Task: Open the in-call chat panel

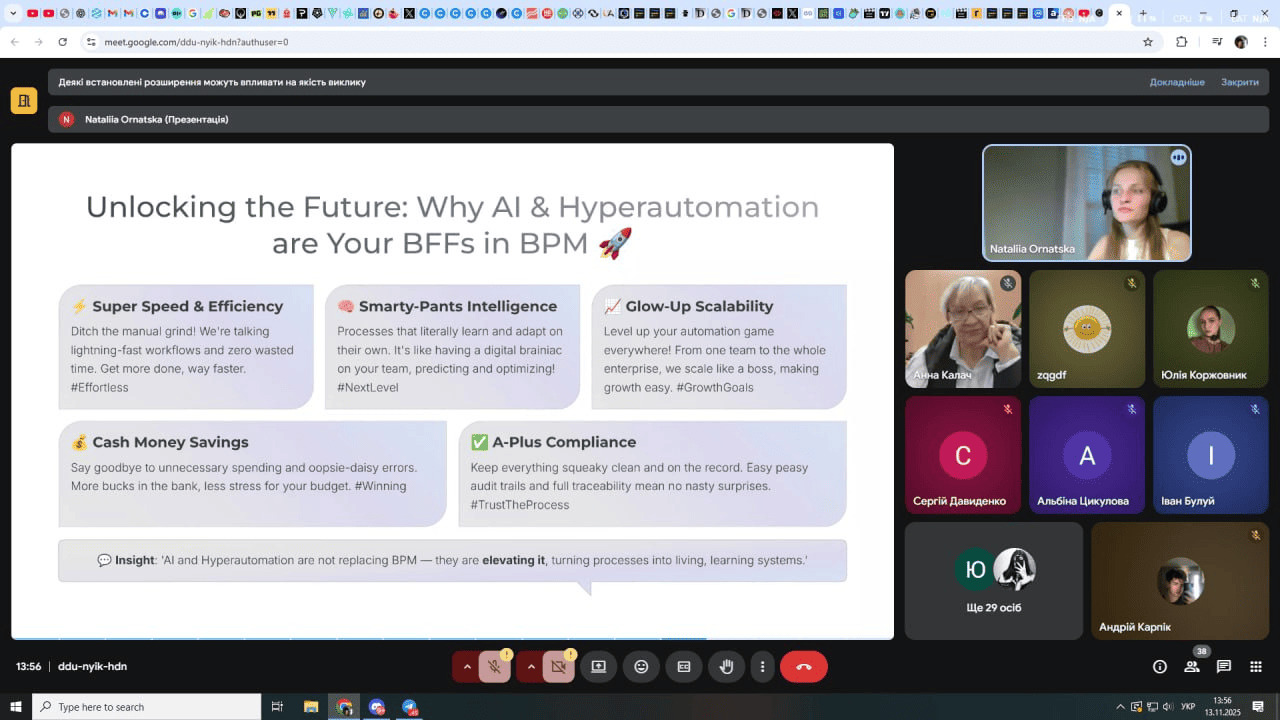Action: point(1224,667)
